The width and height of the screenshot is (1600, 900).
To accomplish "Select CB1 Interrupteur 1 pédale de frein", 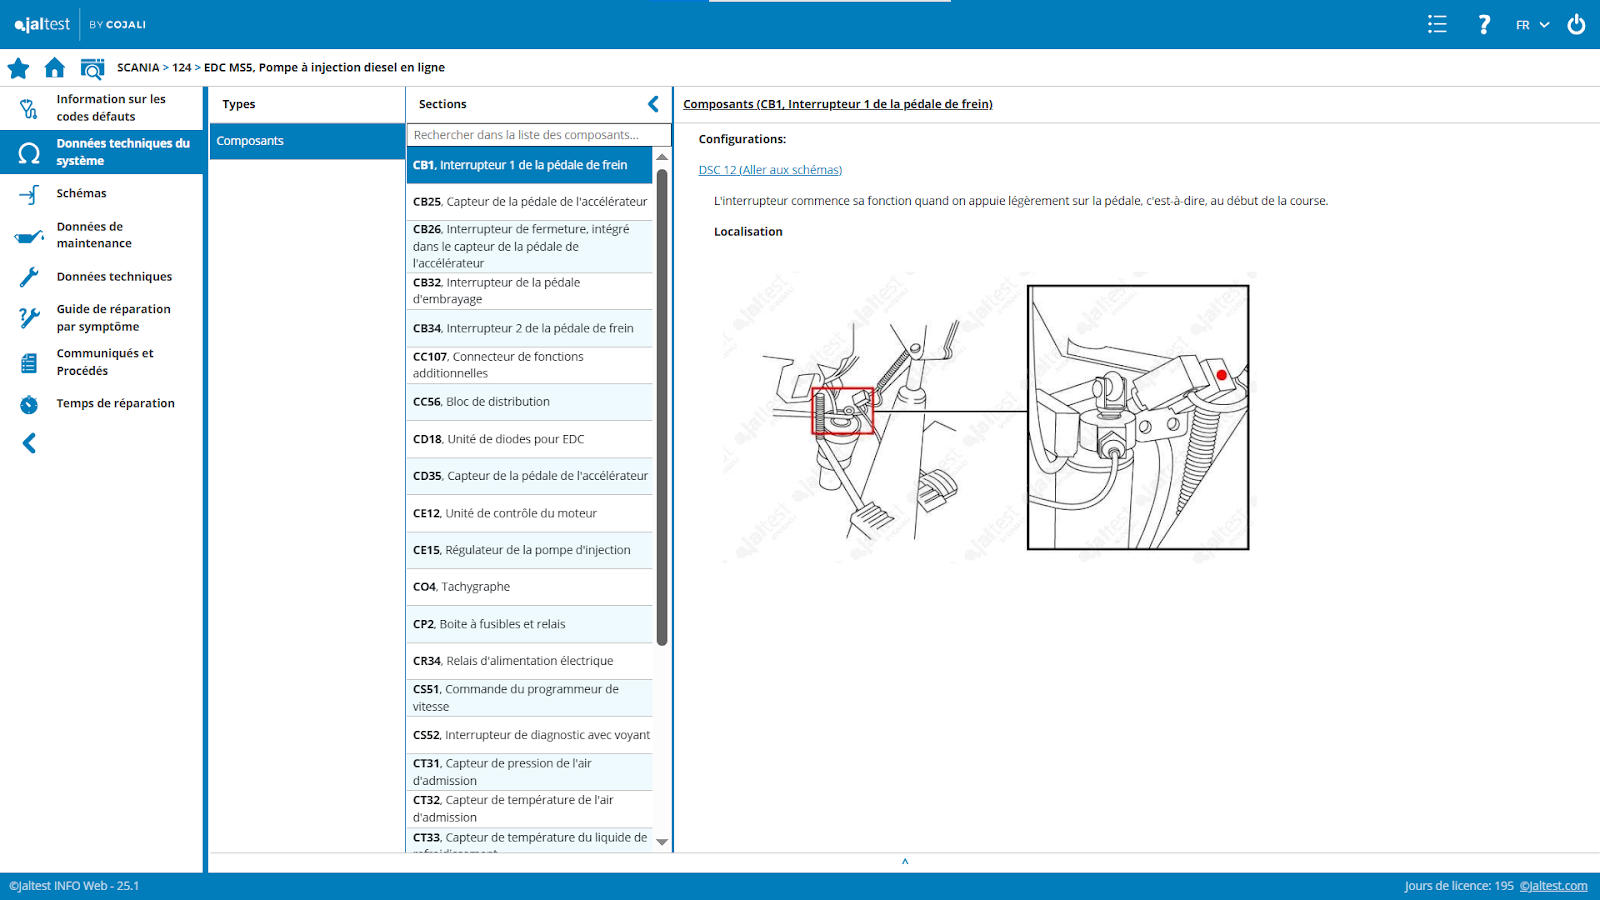I will [x=530, y=165].
